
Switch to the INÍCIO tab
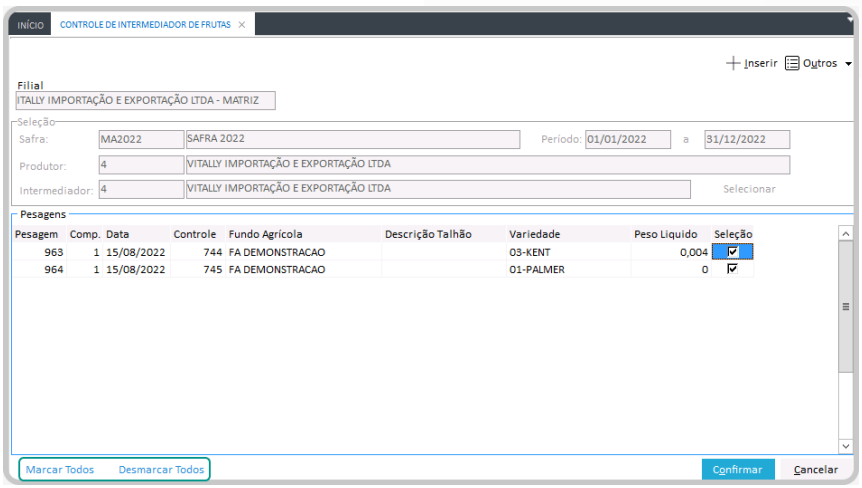pyautogui.click(x=30, y=25)
